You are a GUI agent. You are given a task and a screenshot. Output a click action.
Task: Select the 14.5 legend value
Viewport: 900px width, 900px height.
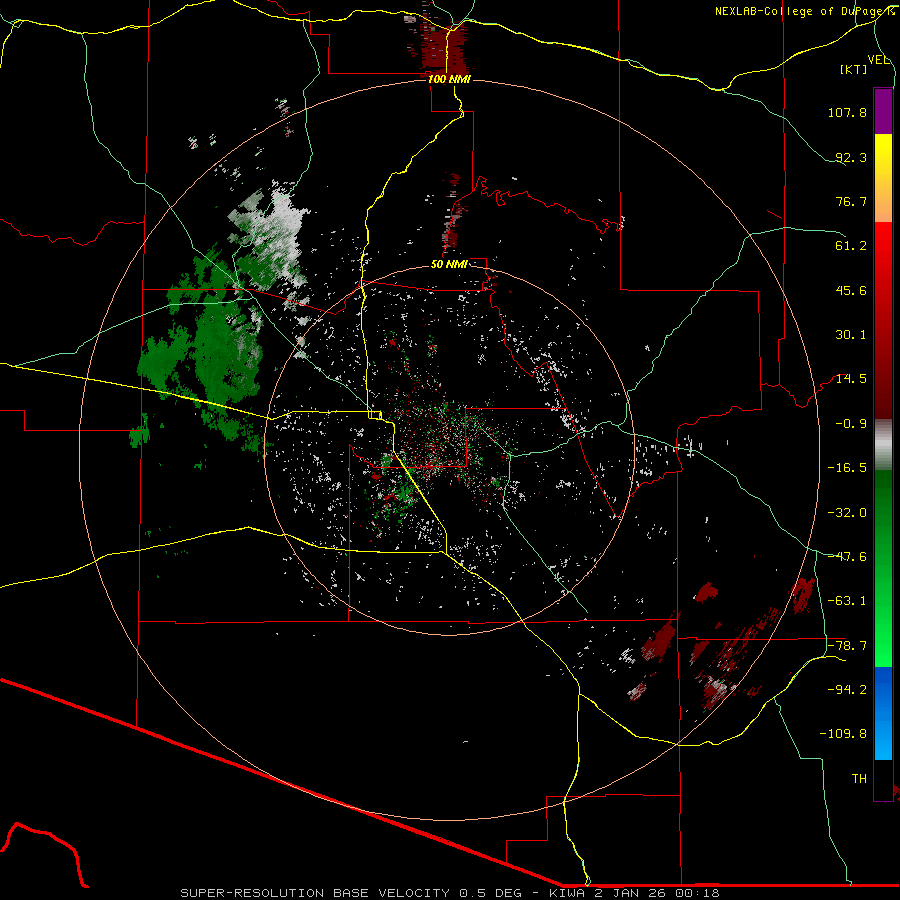851,379
